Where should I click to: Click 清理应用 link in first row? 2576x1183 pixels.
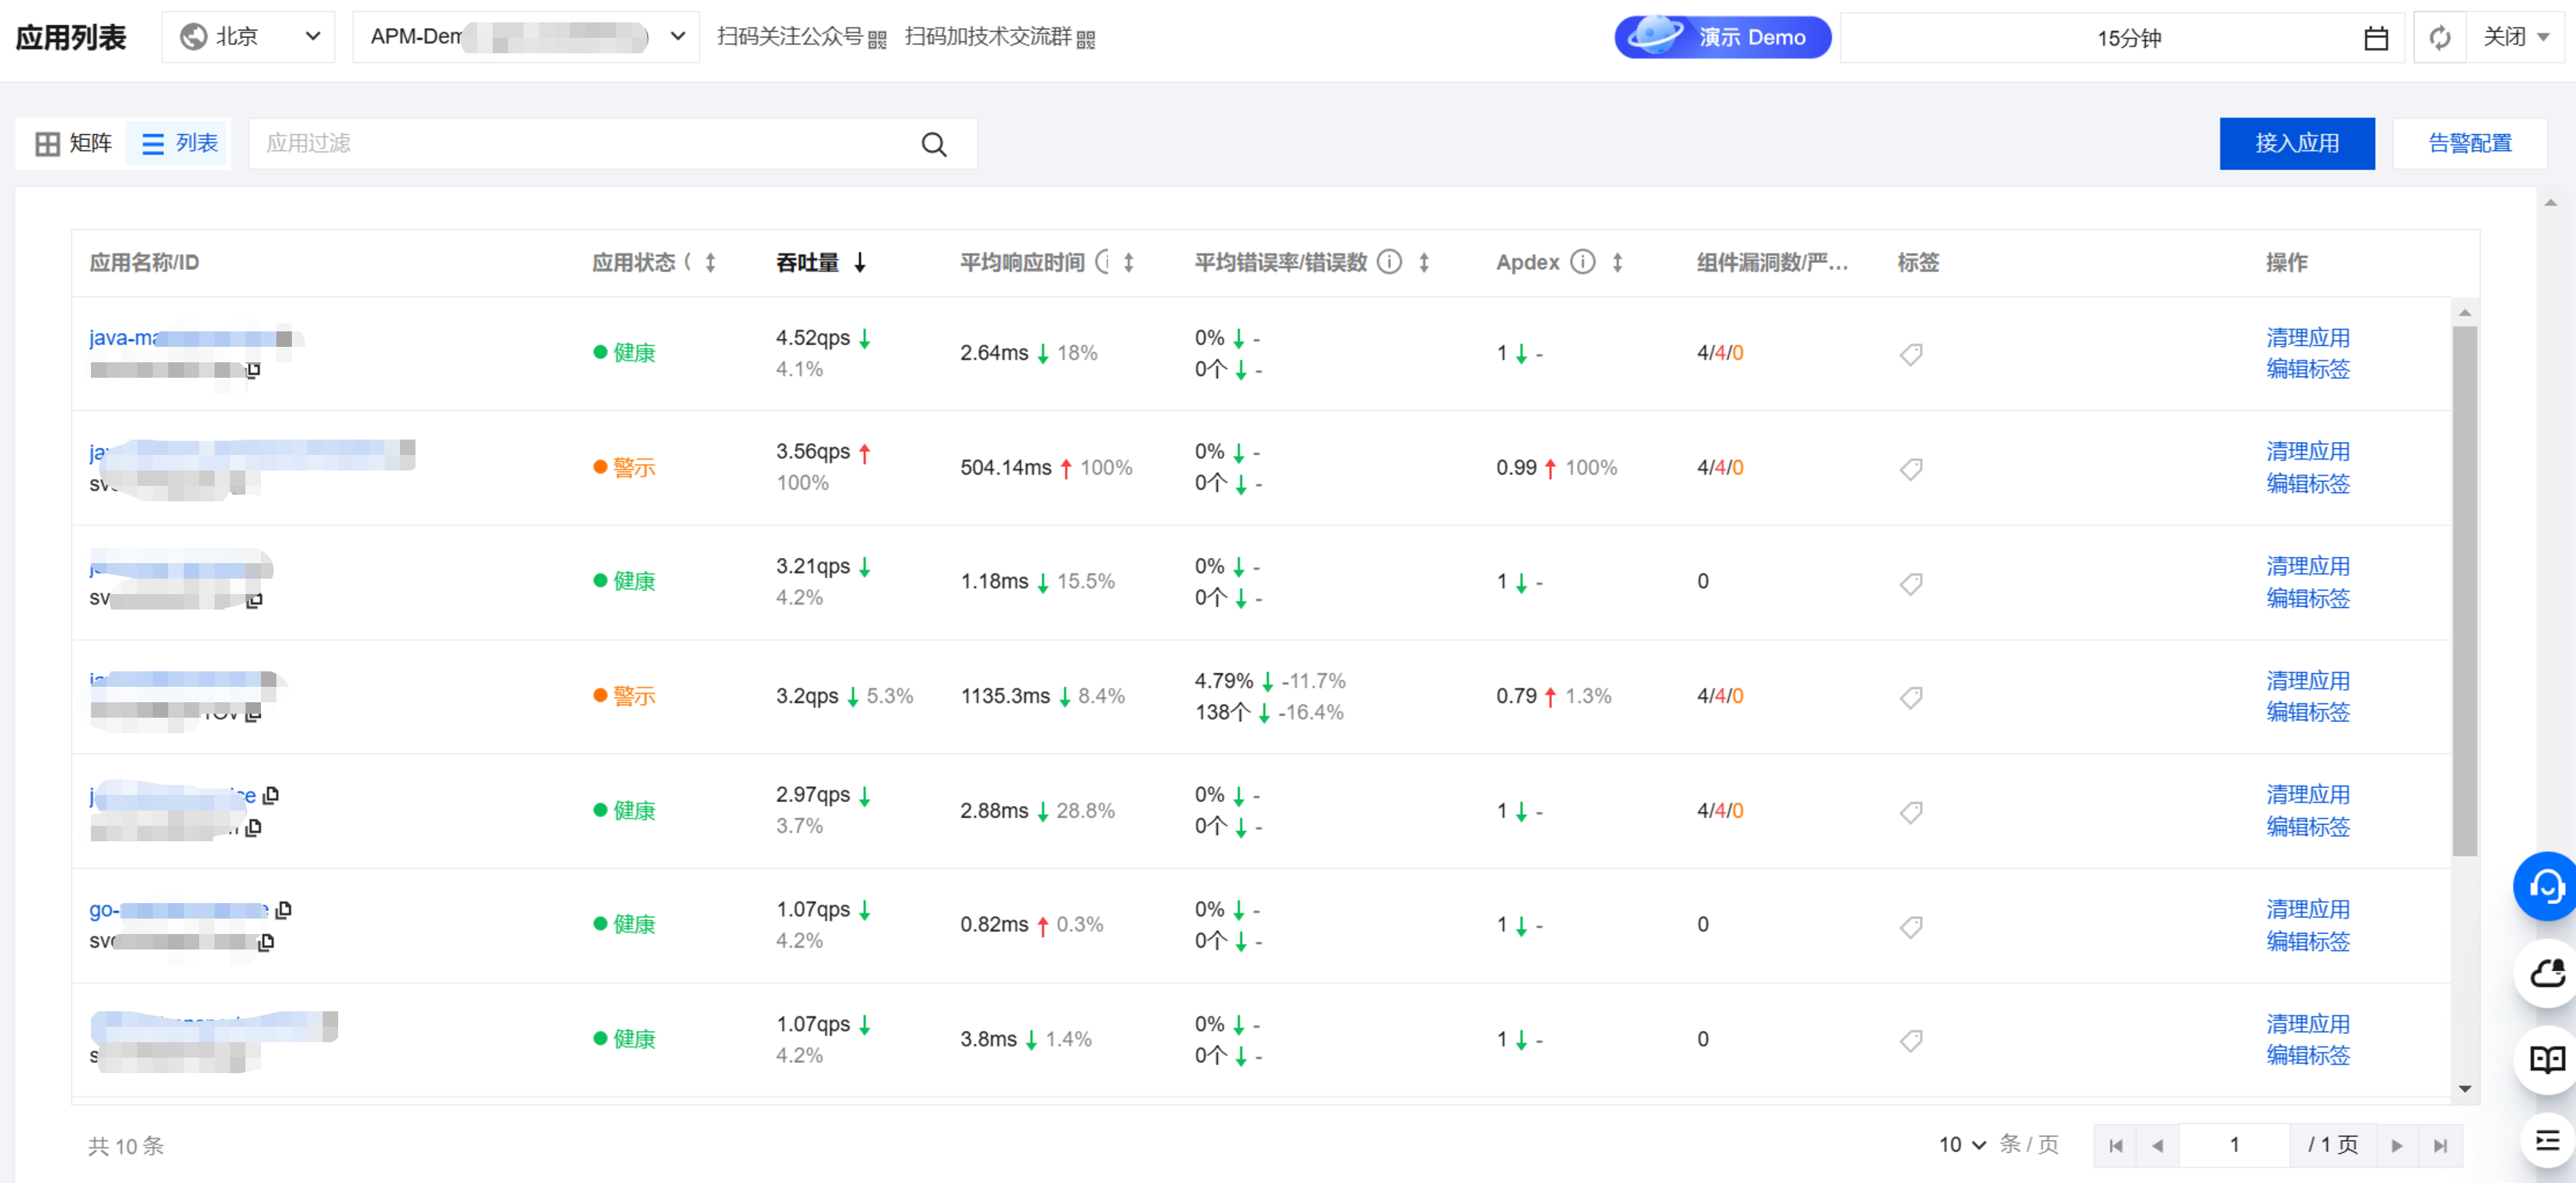(x=2307, y=338)
